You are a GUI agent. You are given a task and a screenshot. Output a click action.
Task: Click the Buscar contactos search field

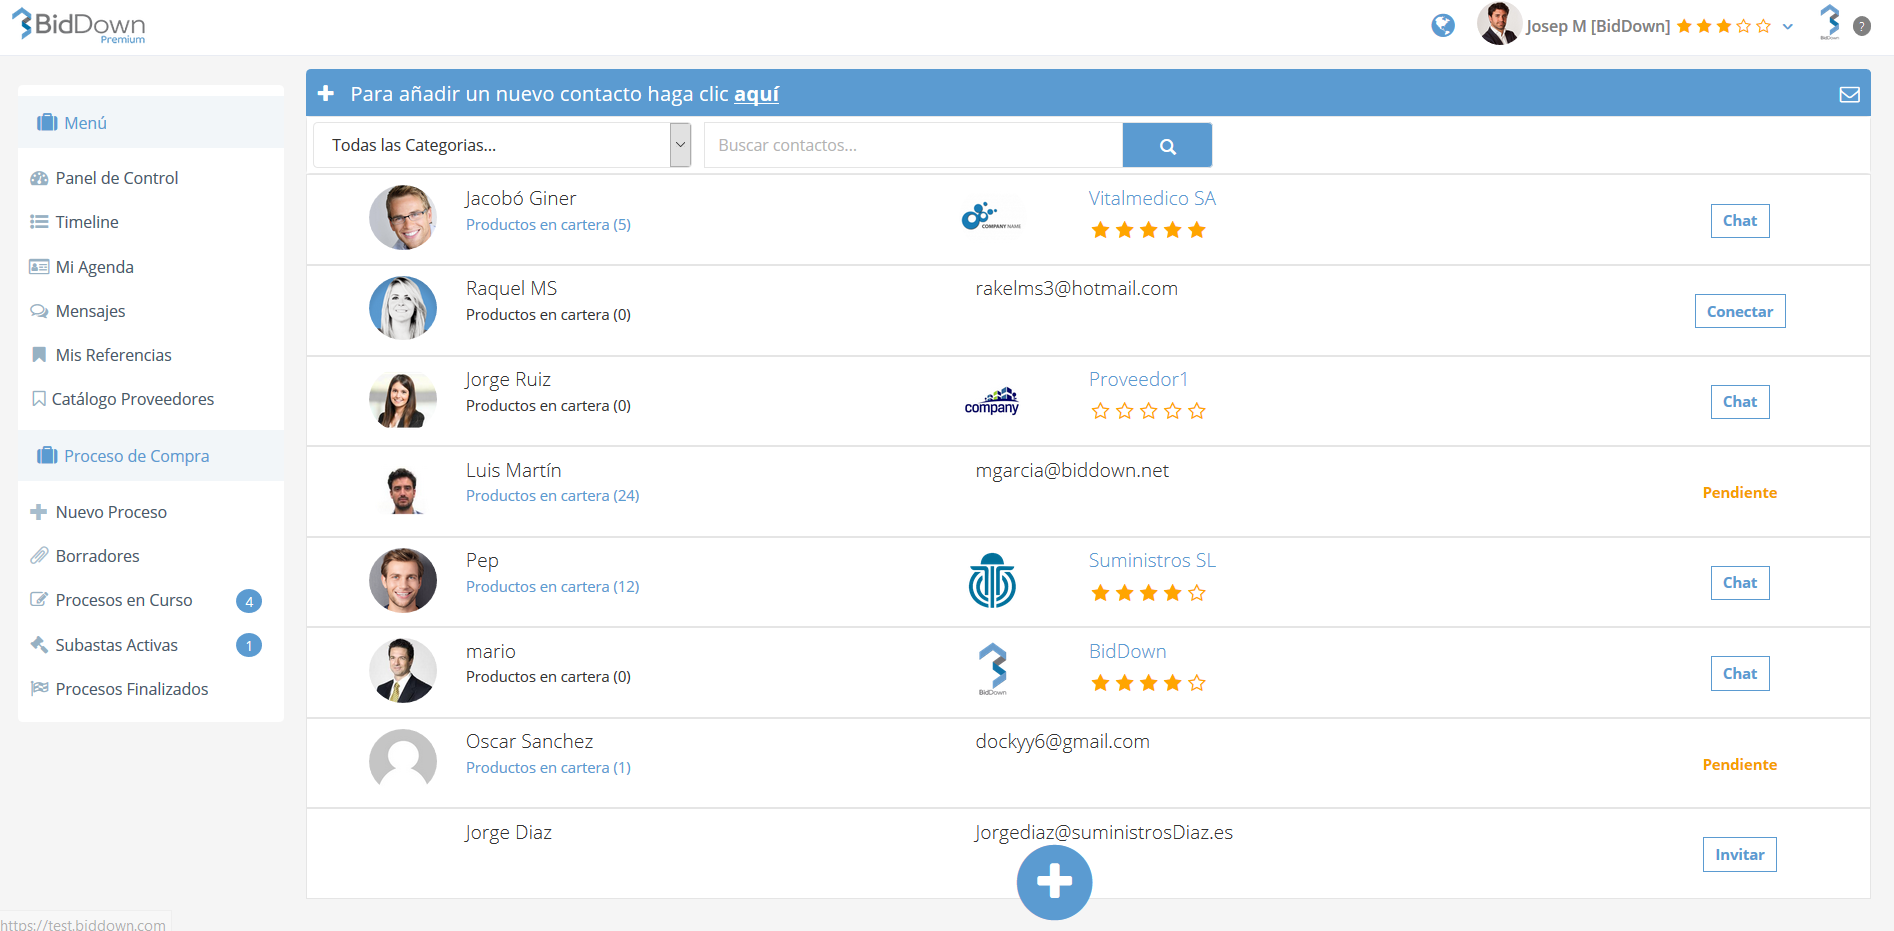(912, 145)
